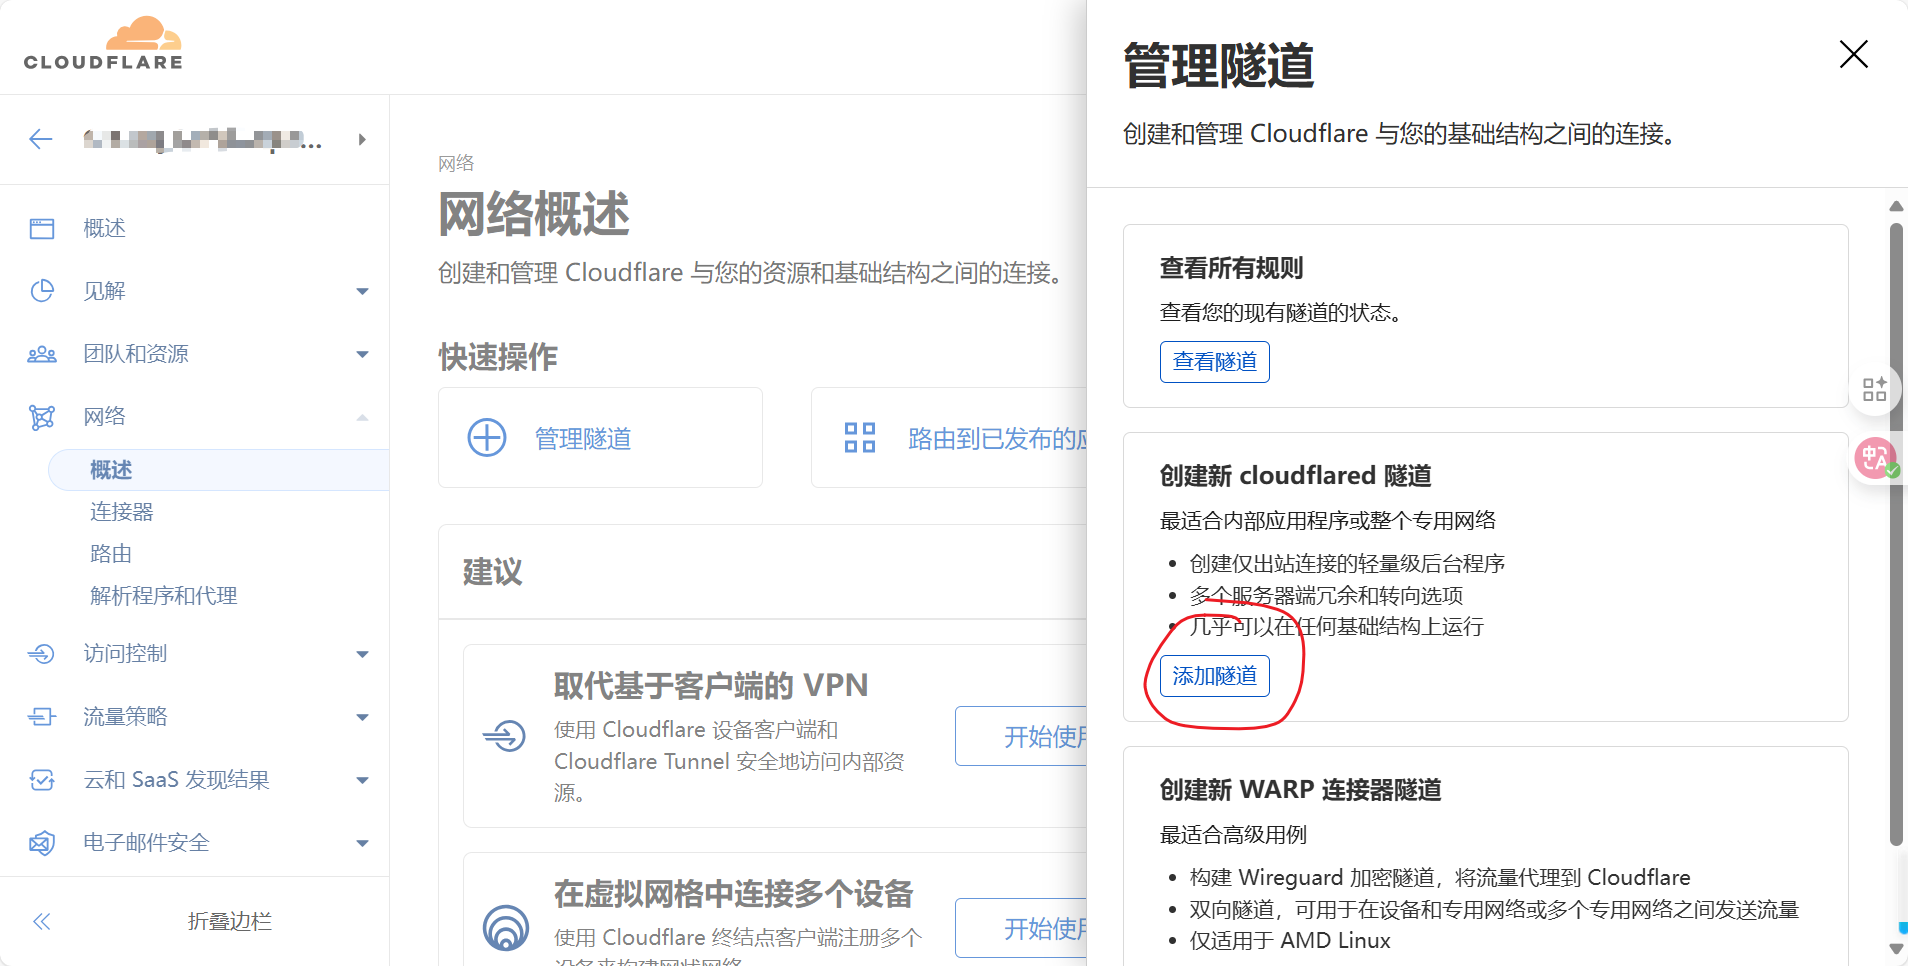Click the Cloudflare logo

[103, 44]
